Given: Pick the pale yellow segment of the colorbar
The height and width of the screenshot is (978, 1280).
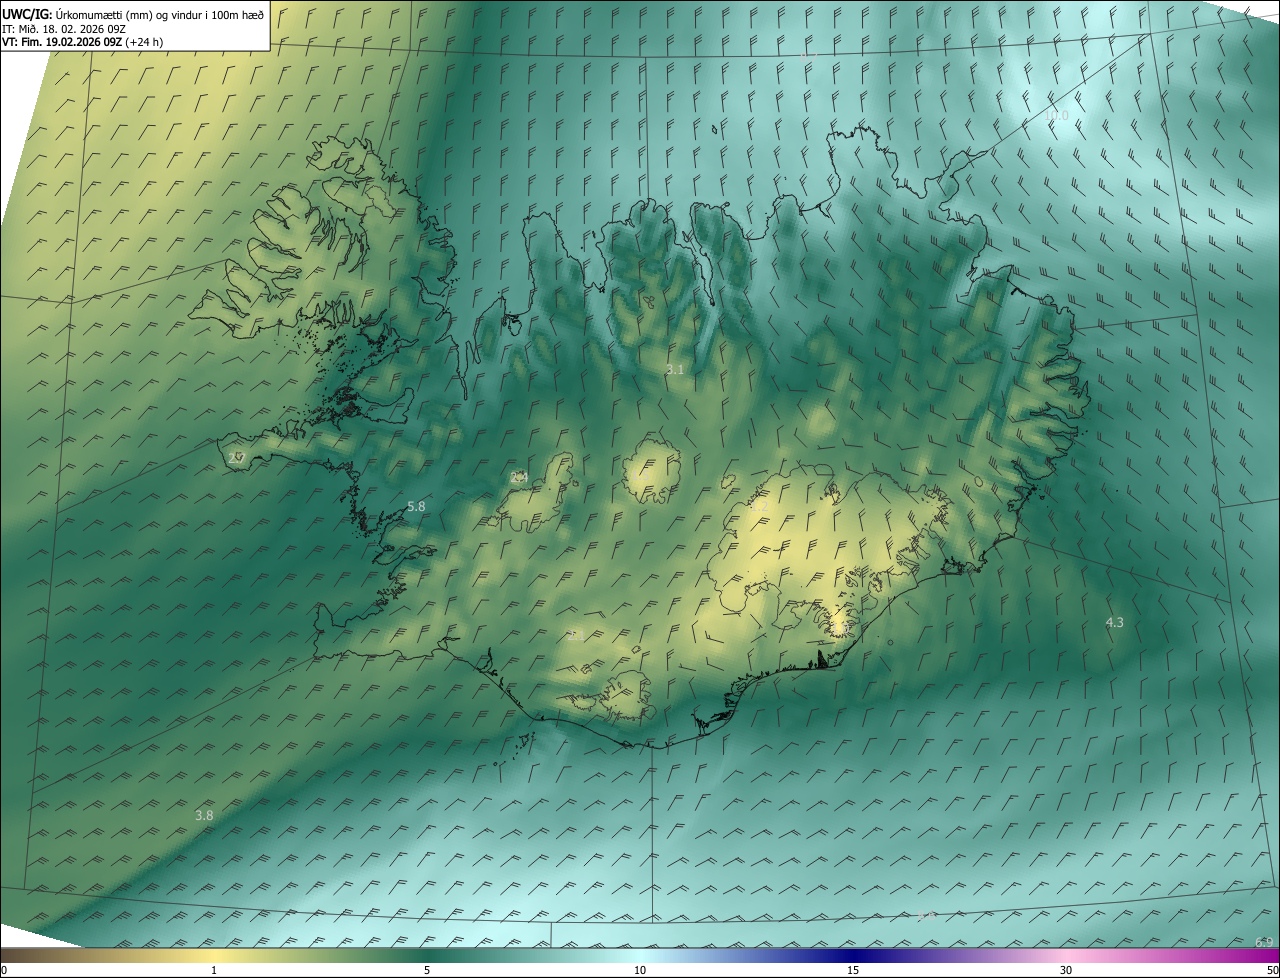Looking at the screenshot, I should (214, 956).
